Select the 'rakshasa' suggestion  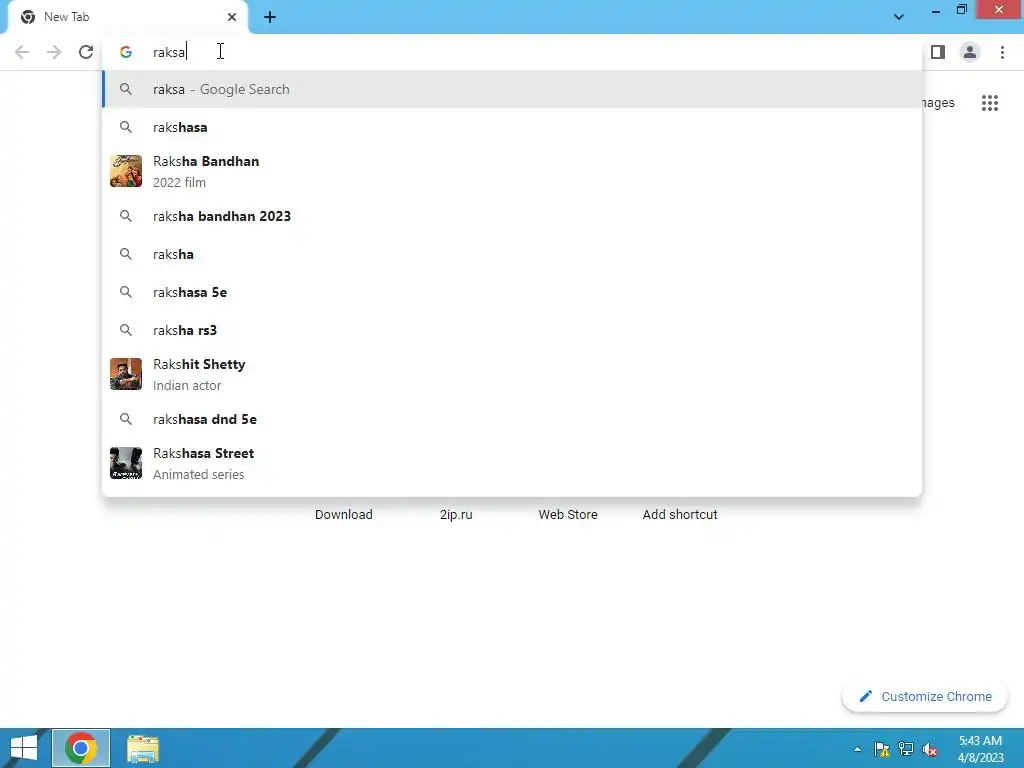[x=512, y=127]
